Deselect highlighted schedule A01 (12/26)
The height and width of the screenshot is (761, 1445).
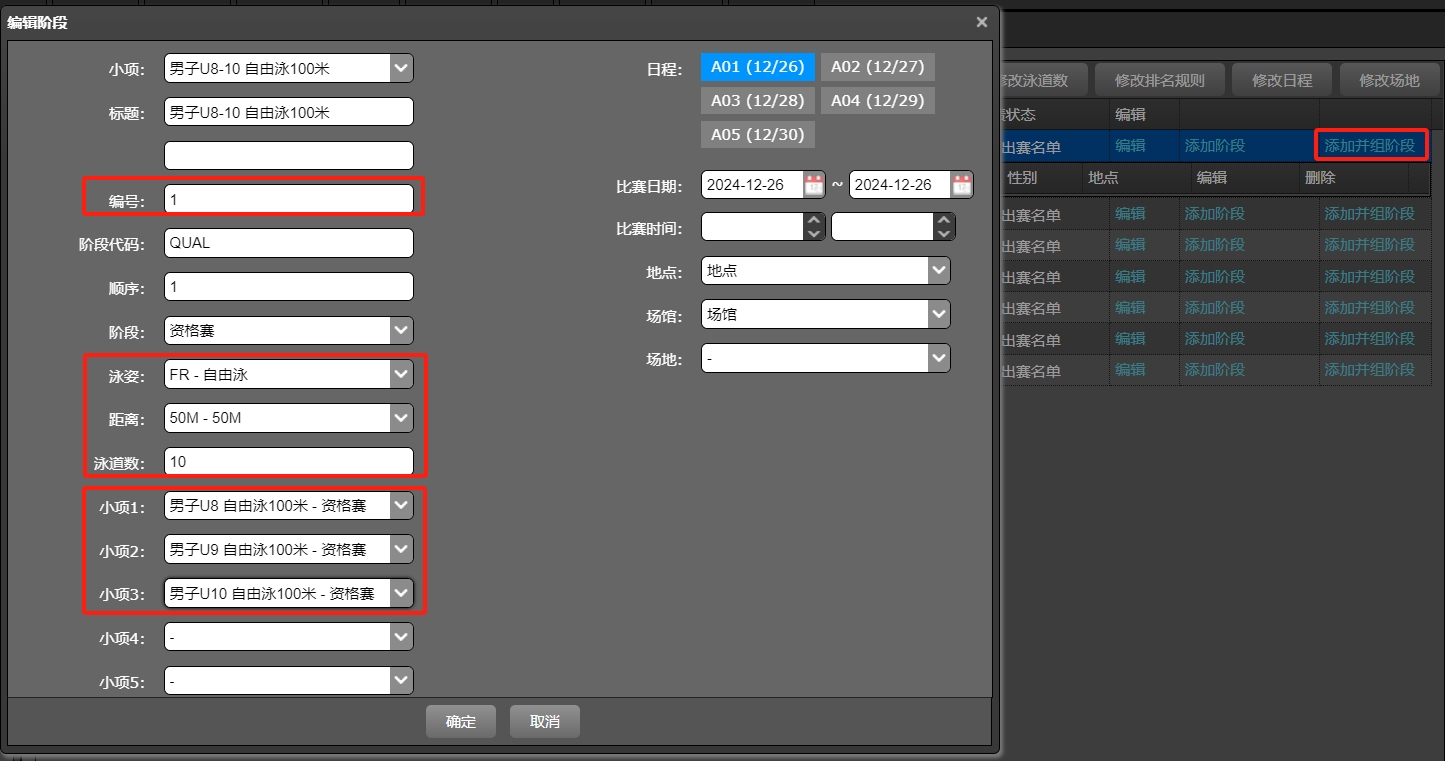(x=757, y=66)
